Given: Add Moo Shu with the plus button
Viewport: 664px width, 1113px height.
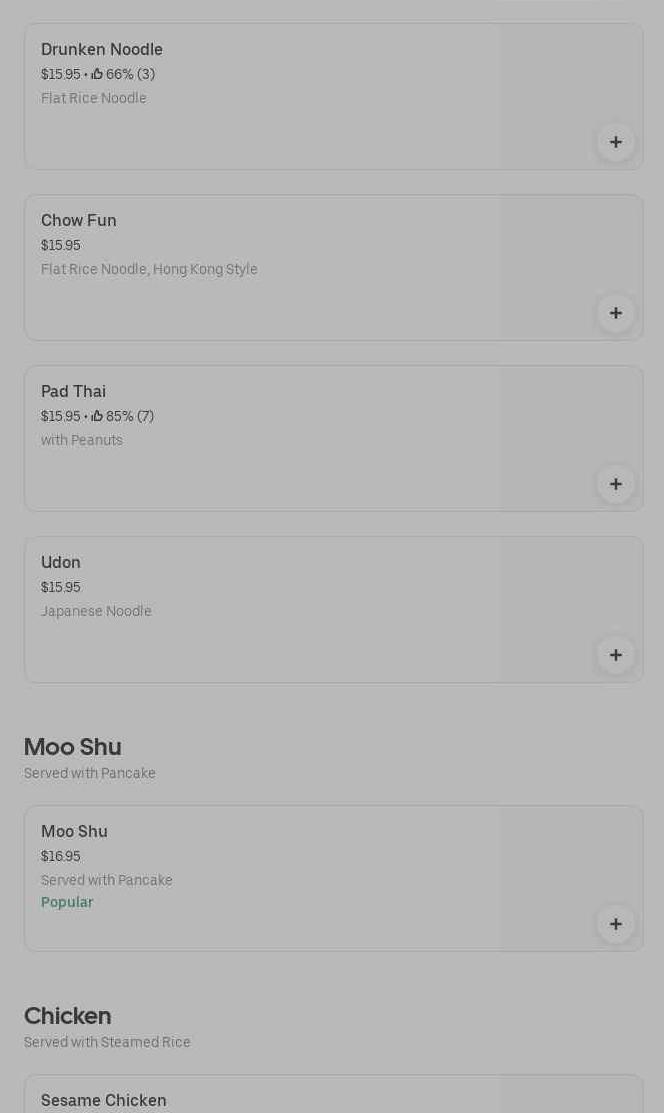Looking at the screenshot, I should (616, 924).
